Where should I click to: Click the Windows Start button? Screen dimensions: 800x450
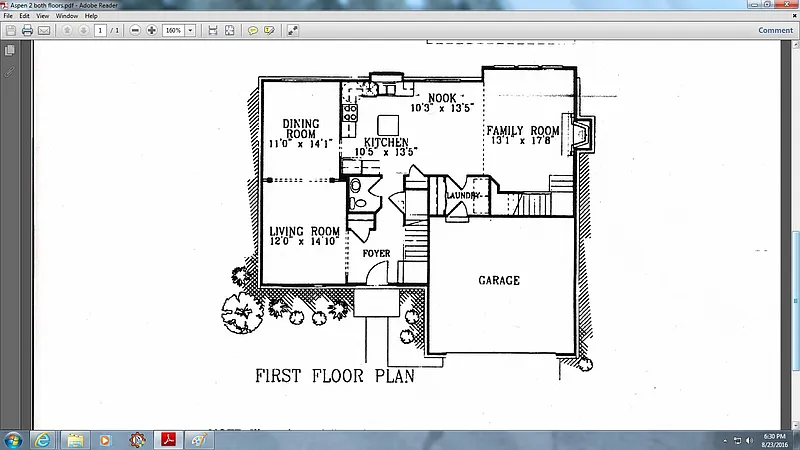pyautogui.click(x=13, y=440)
